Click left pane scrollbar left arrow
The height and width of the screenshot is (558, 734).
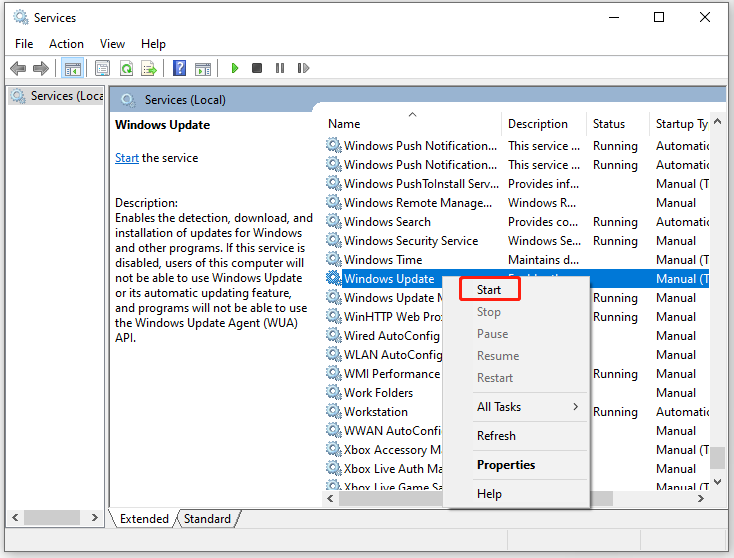tap(15, 518)
